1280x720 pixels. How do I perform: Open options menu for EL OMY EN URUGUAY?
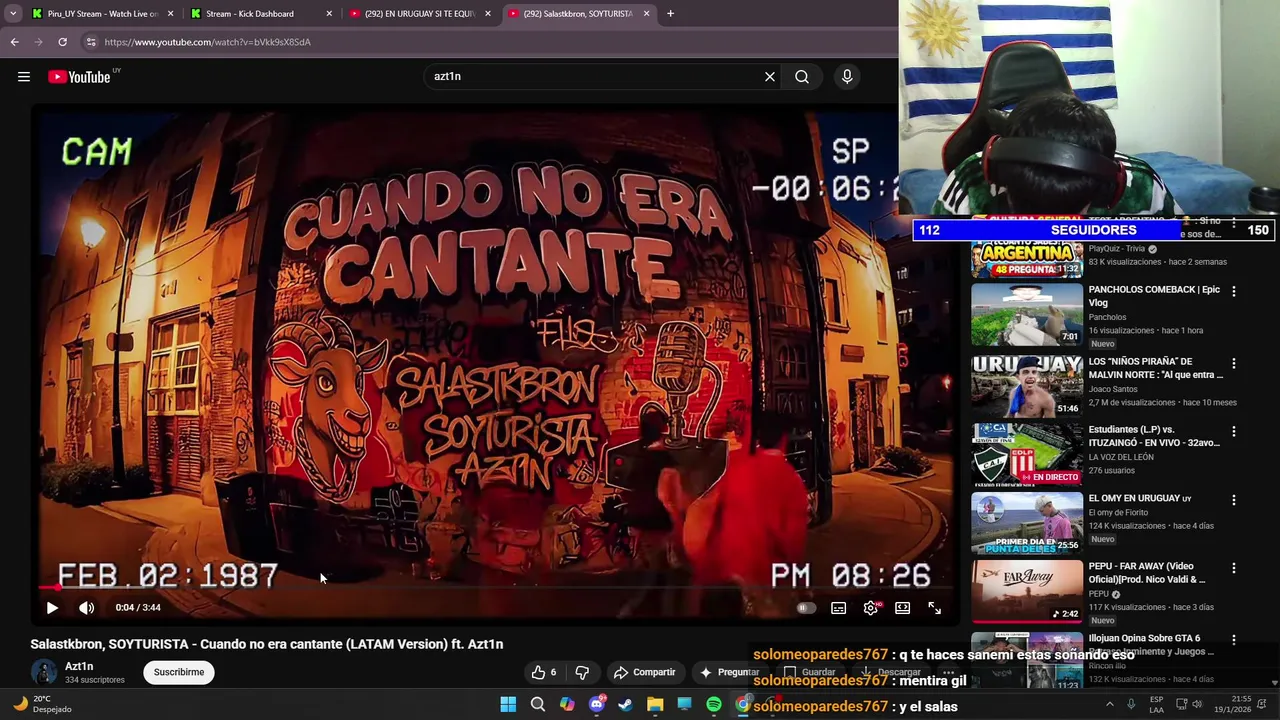pos(1233,499)
